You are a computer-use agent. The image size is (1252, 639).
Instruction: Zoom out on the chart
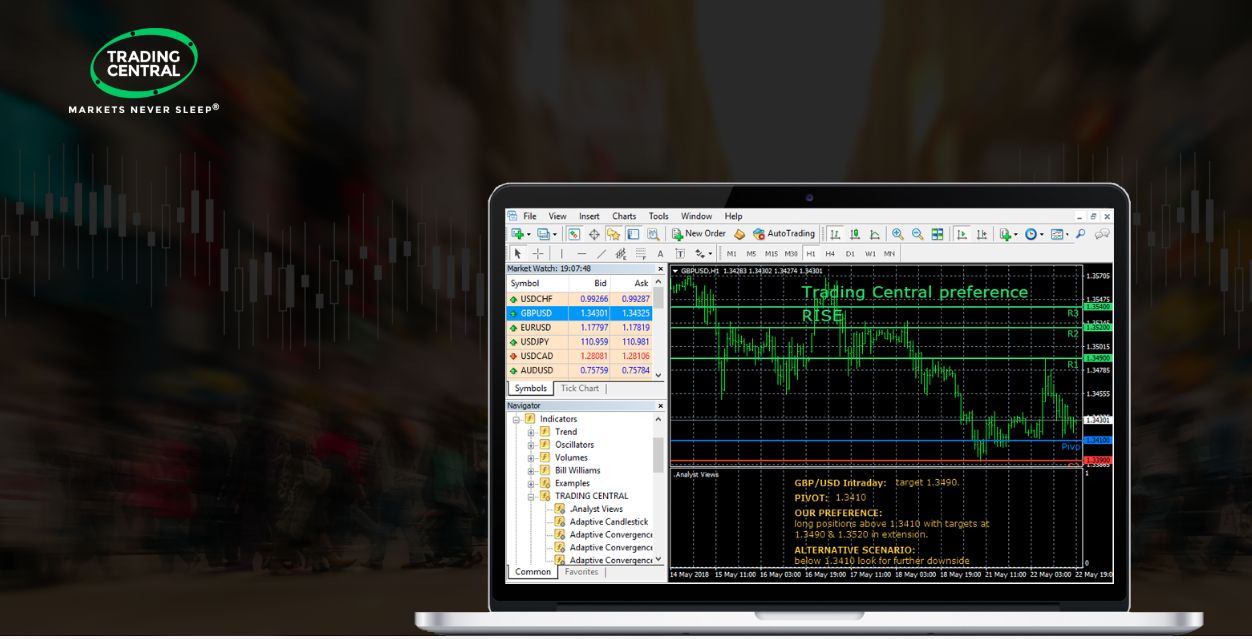tap(917, 234)
